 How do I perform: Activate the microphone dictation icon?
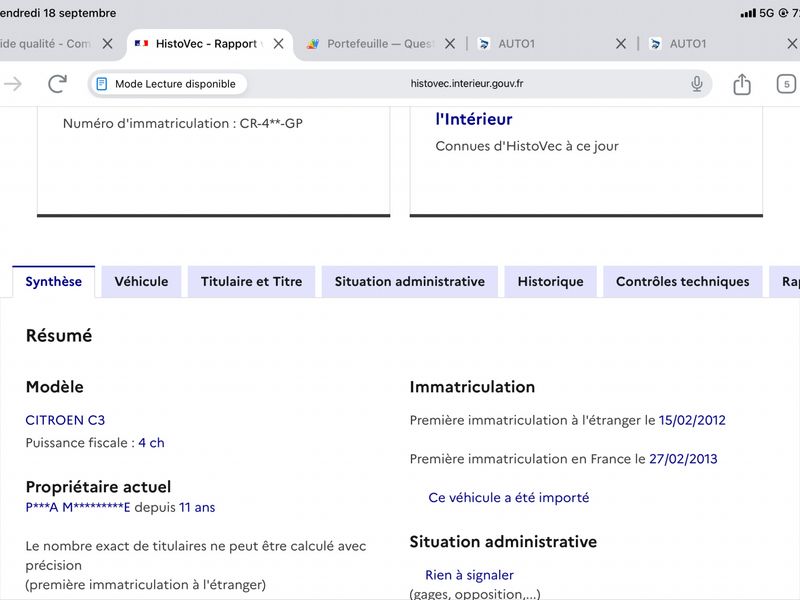click(x=696, y=84)
